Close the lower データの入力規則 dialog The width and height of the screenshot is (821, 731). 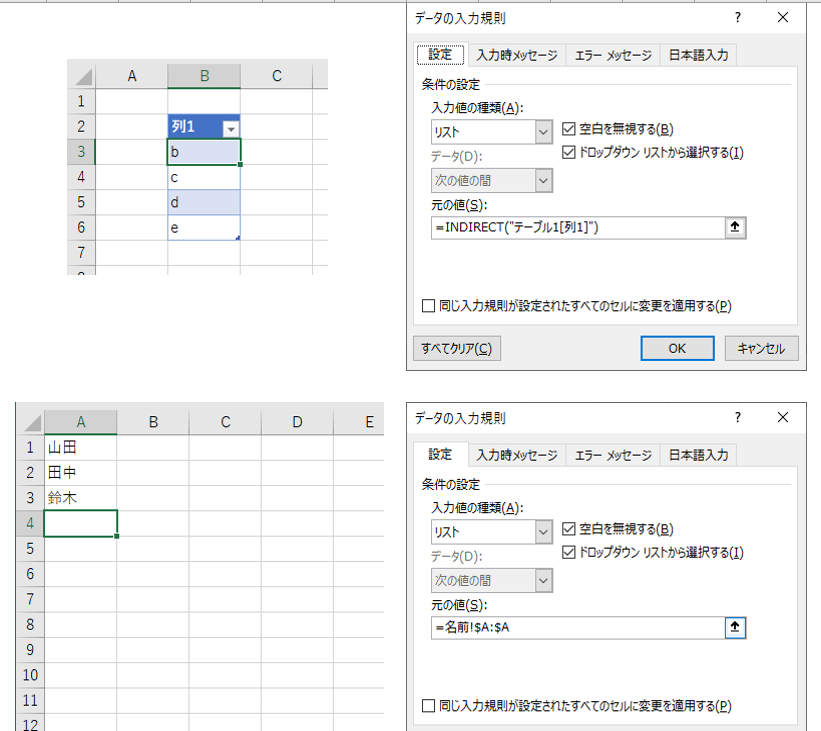pos(783,417)
